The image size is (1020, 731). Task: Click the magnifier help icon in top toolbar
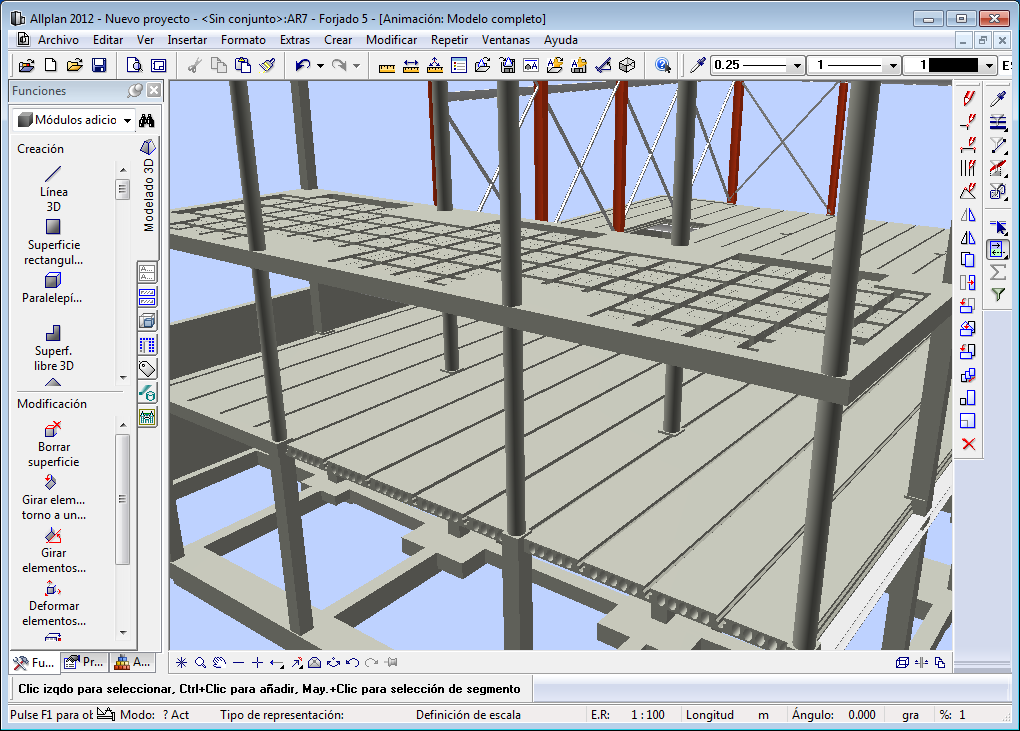[x=663, y=65]
